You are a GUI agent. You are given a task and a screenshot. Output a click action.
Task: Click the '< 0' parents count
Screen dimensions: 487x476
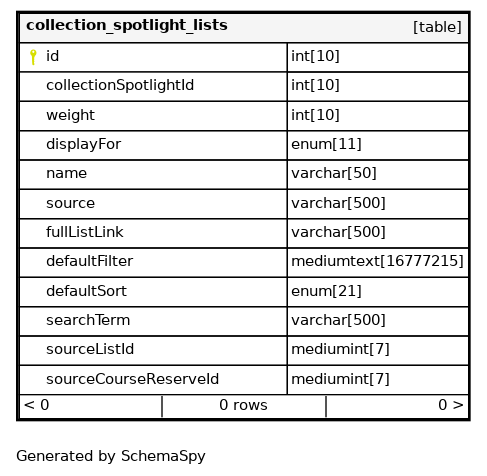click(x=37, y=405)
